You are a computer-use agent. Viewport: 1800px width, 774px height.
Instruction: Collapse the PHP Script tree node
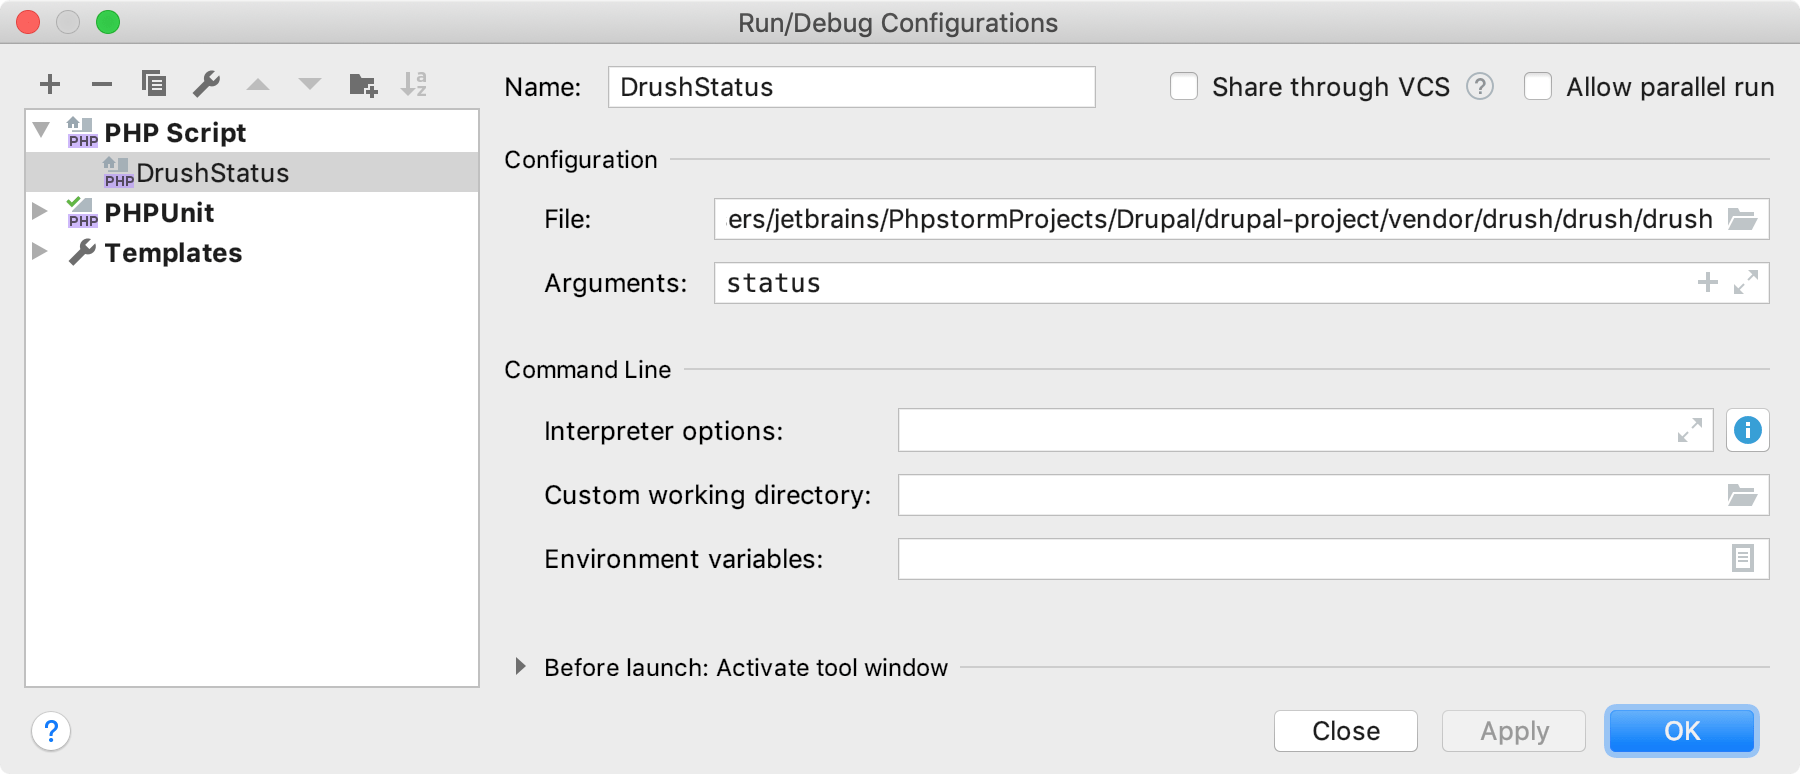(41, 130)
